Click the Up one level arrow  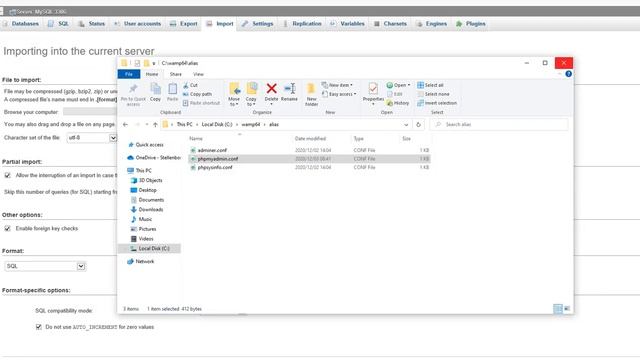click(155, 124)
